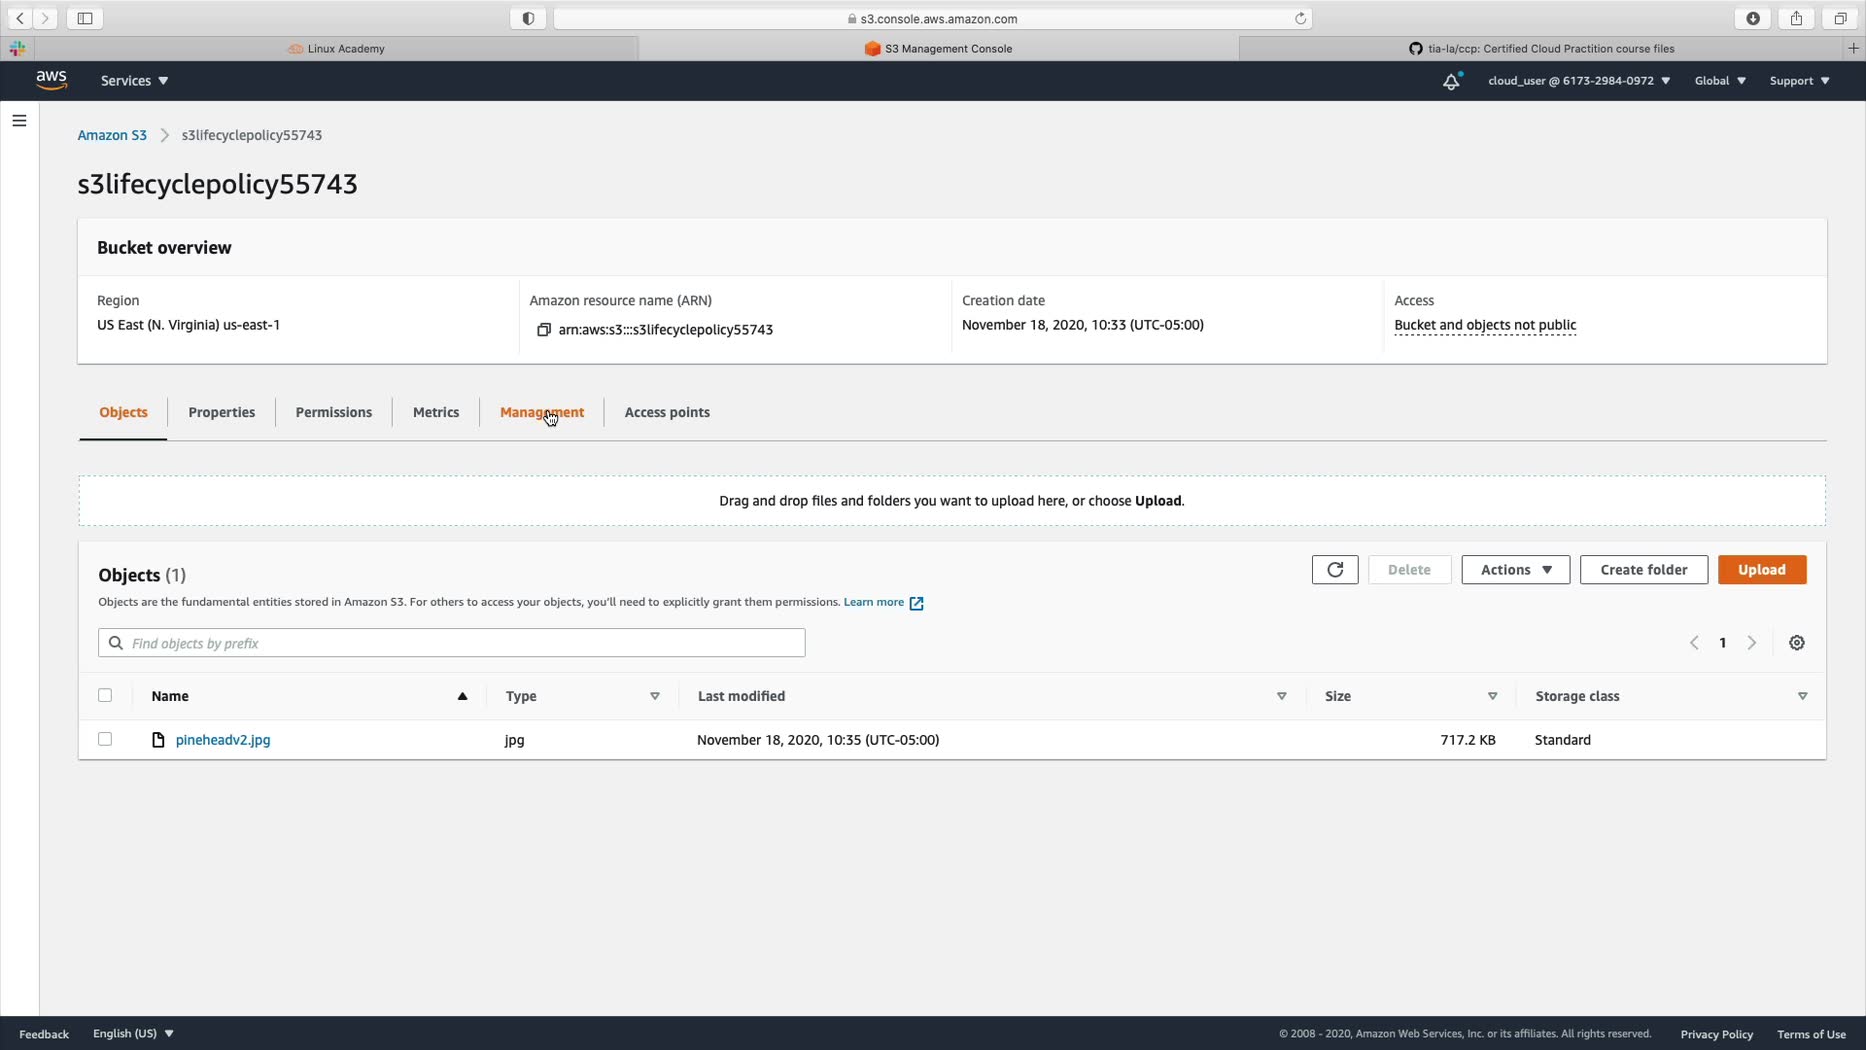
Task: Click the browser forward arrow
Action: tap(45, 18)
